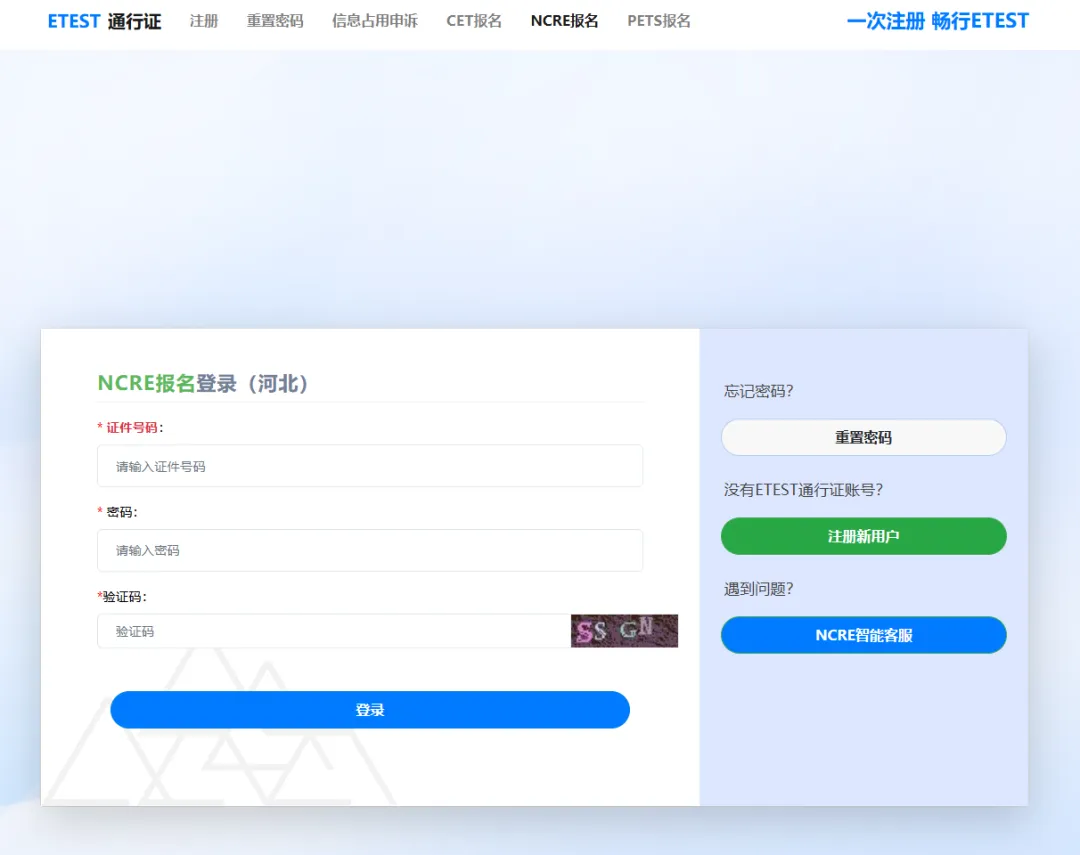Select NCRE报名 navigation tab
This screenshot has width=1080, height=855.
click(x=564, y=21)
